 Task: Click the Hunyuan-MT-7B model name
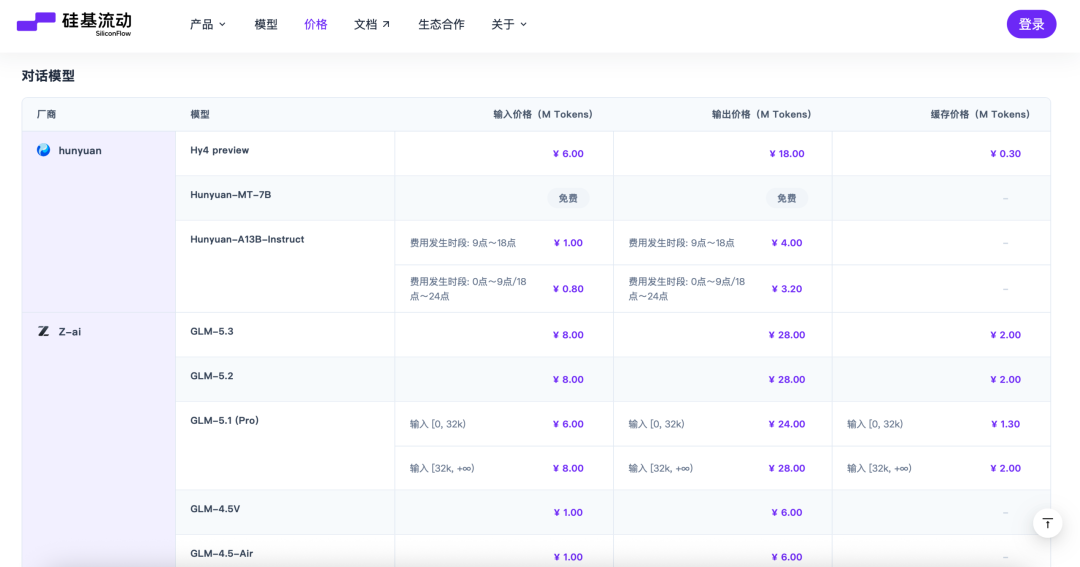(x=231, y=195)
